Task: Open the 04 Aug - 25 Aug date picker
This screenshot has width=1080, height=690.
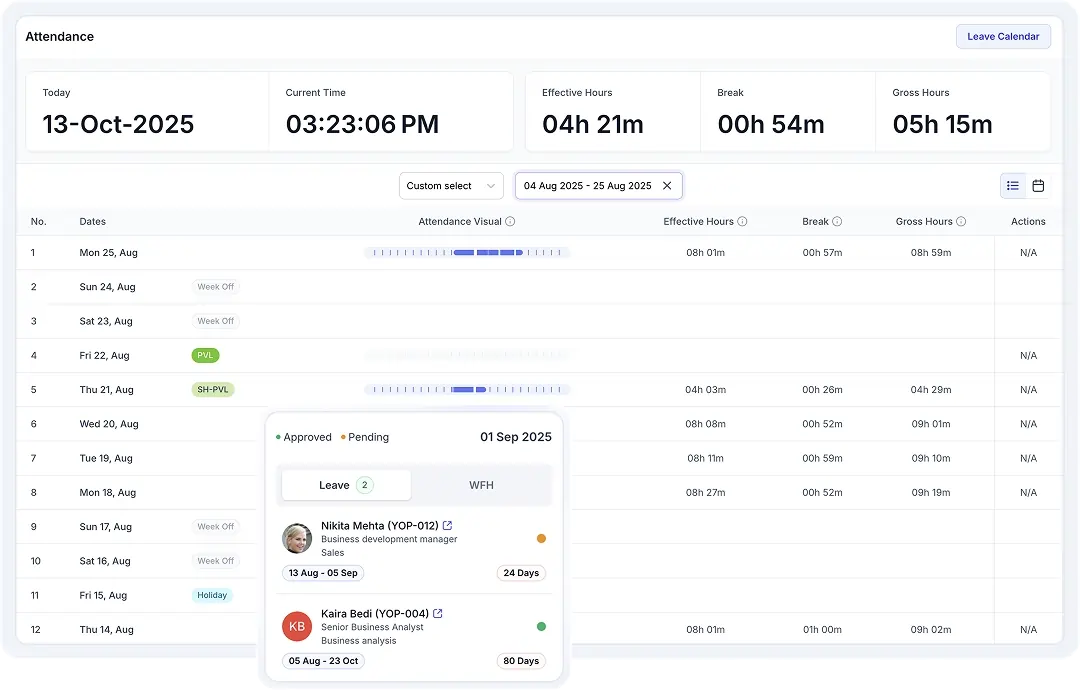Action: point(587,186)
